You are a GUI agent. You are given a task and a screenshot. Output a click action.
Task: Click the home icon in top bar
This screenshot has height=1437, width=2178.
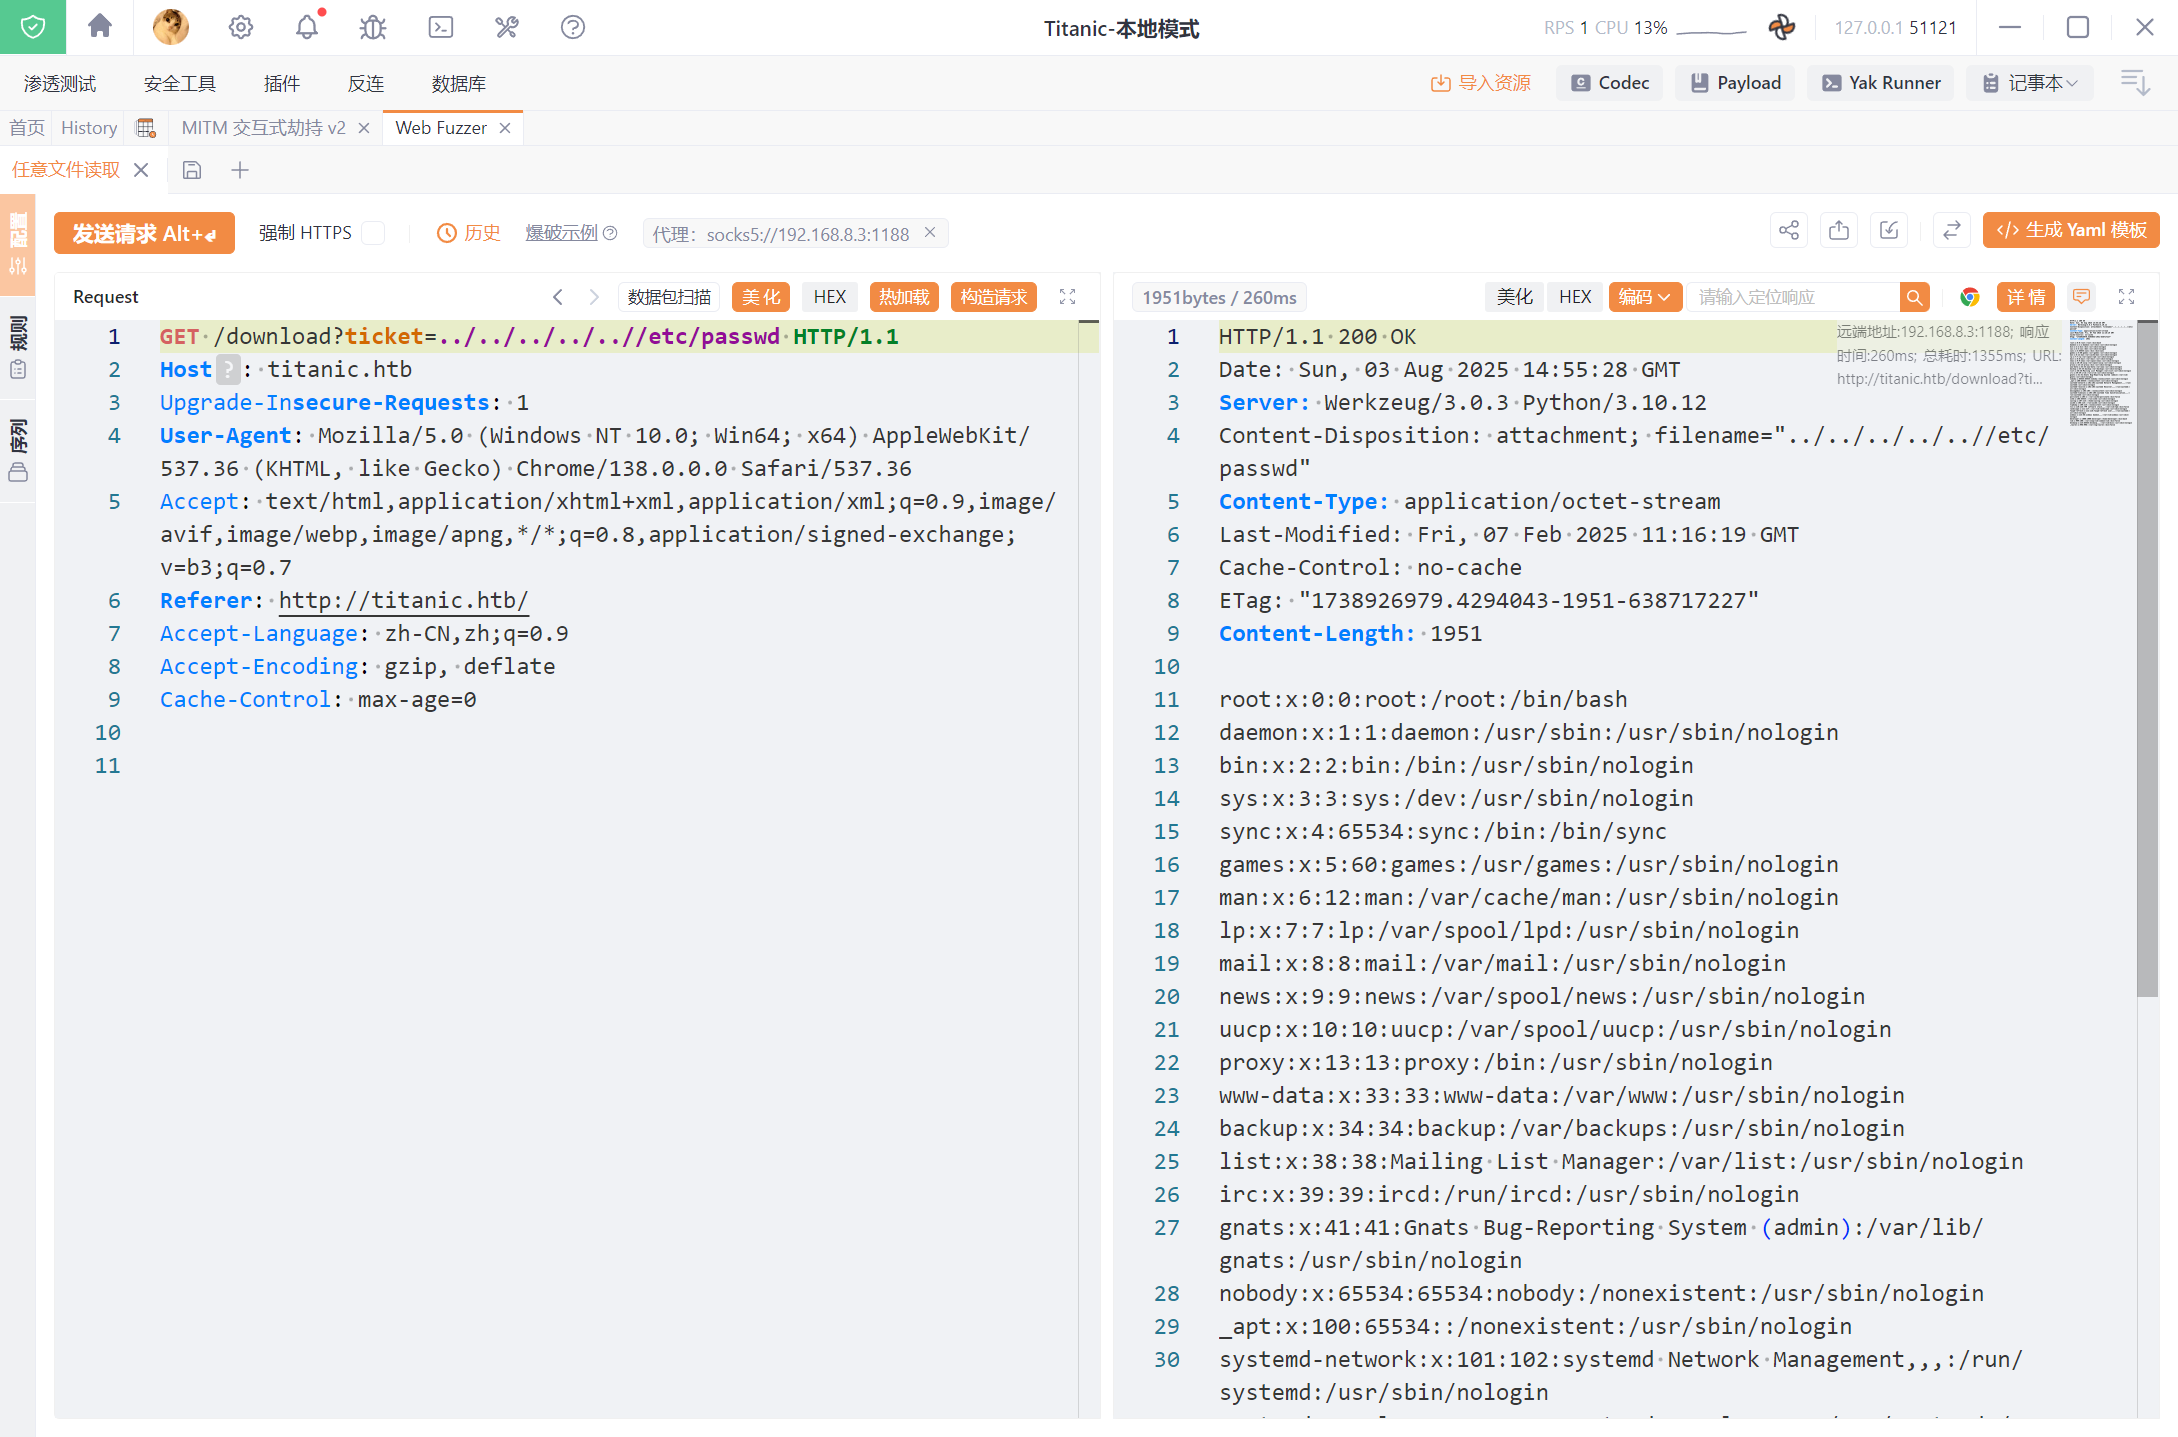(100, 27)
